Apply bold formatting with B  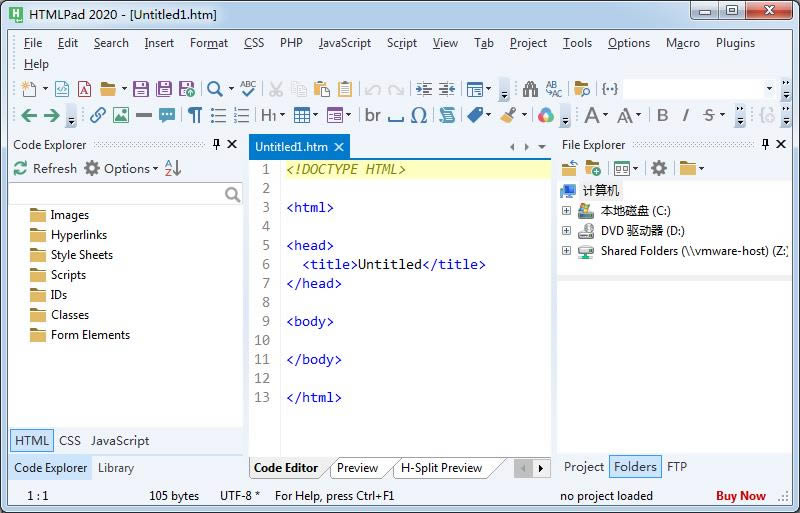point(662,115)
